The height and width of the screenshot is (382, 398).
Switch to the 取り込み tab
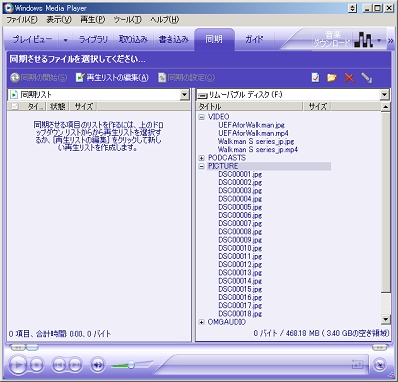click(133, 39)
